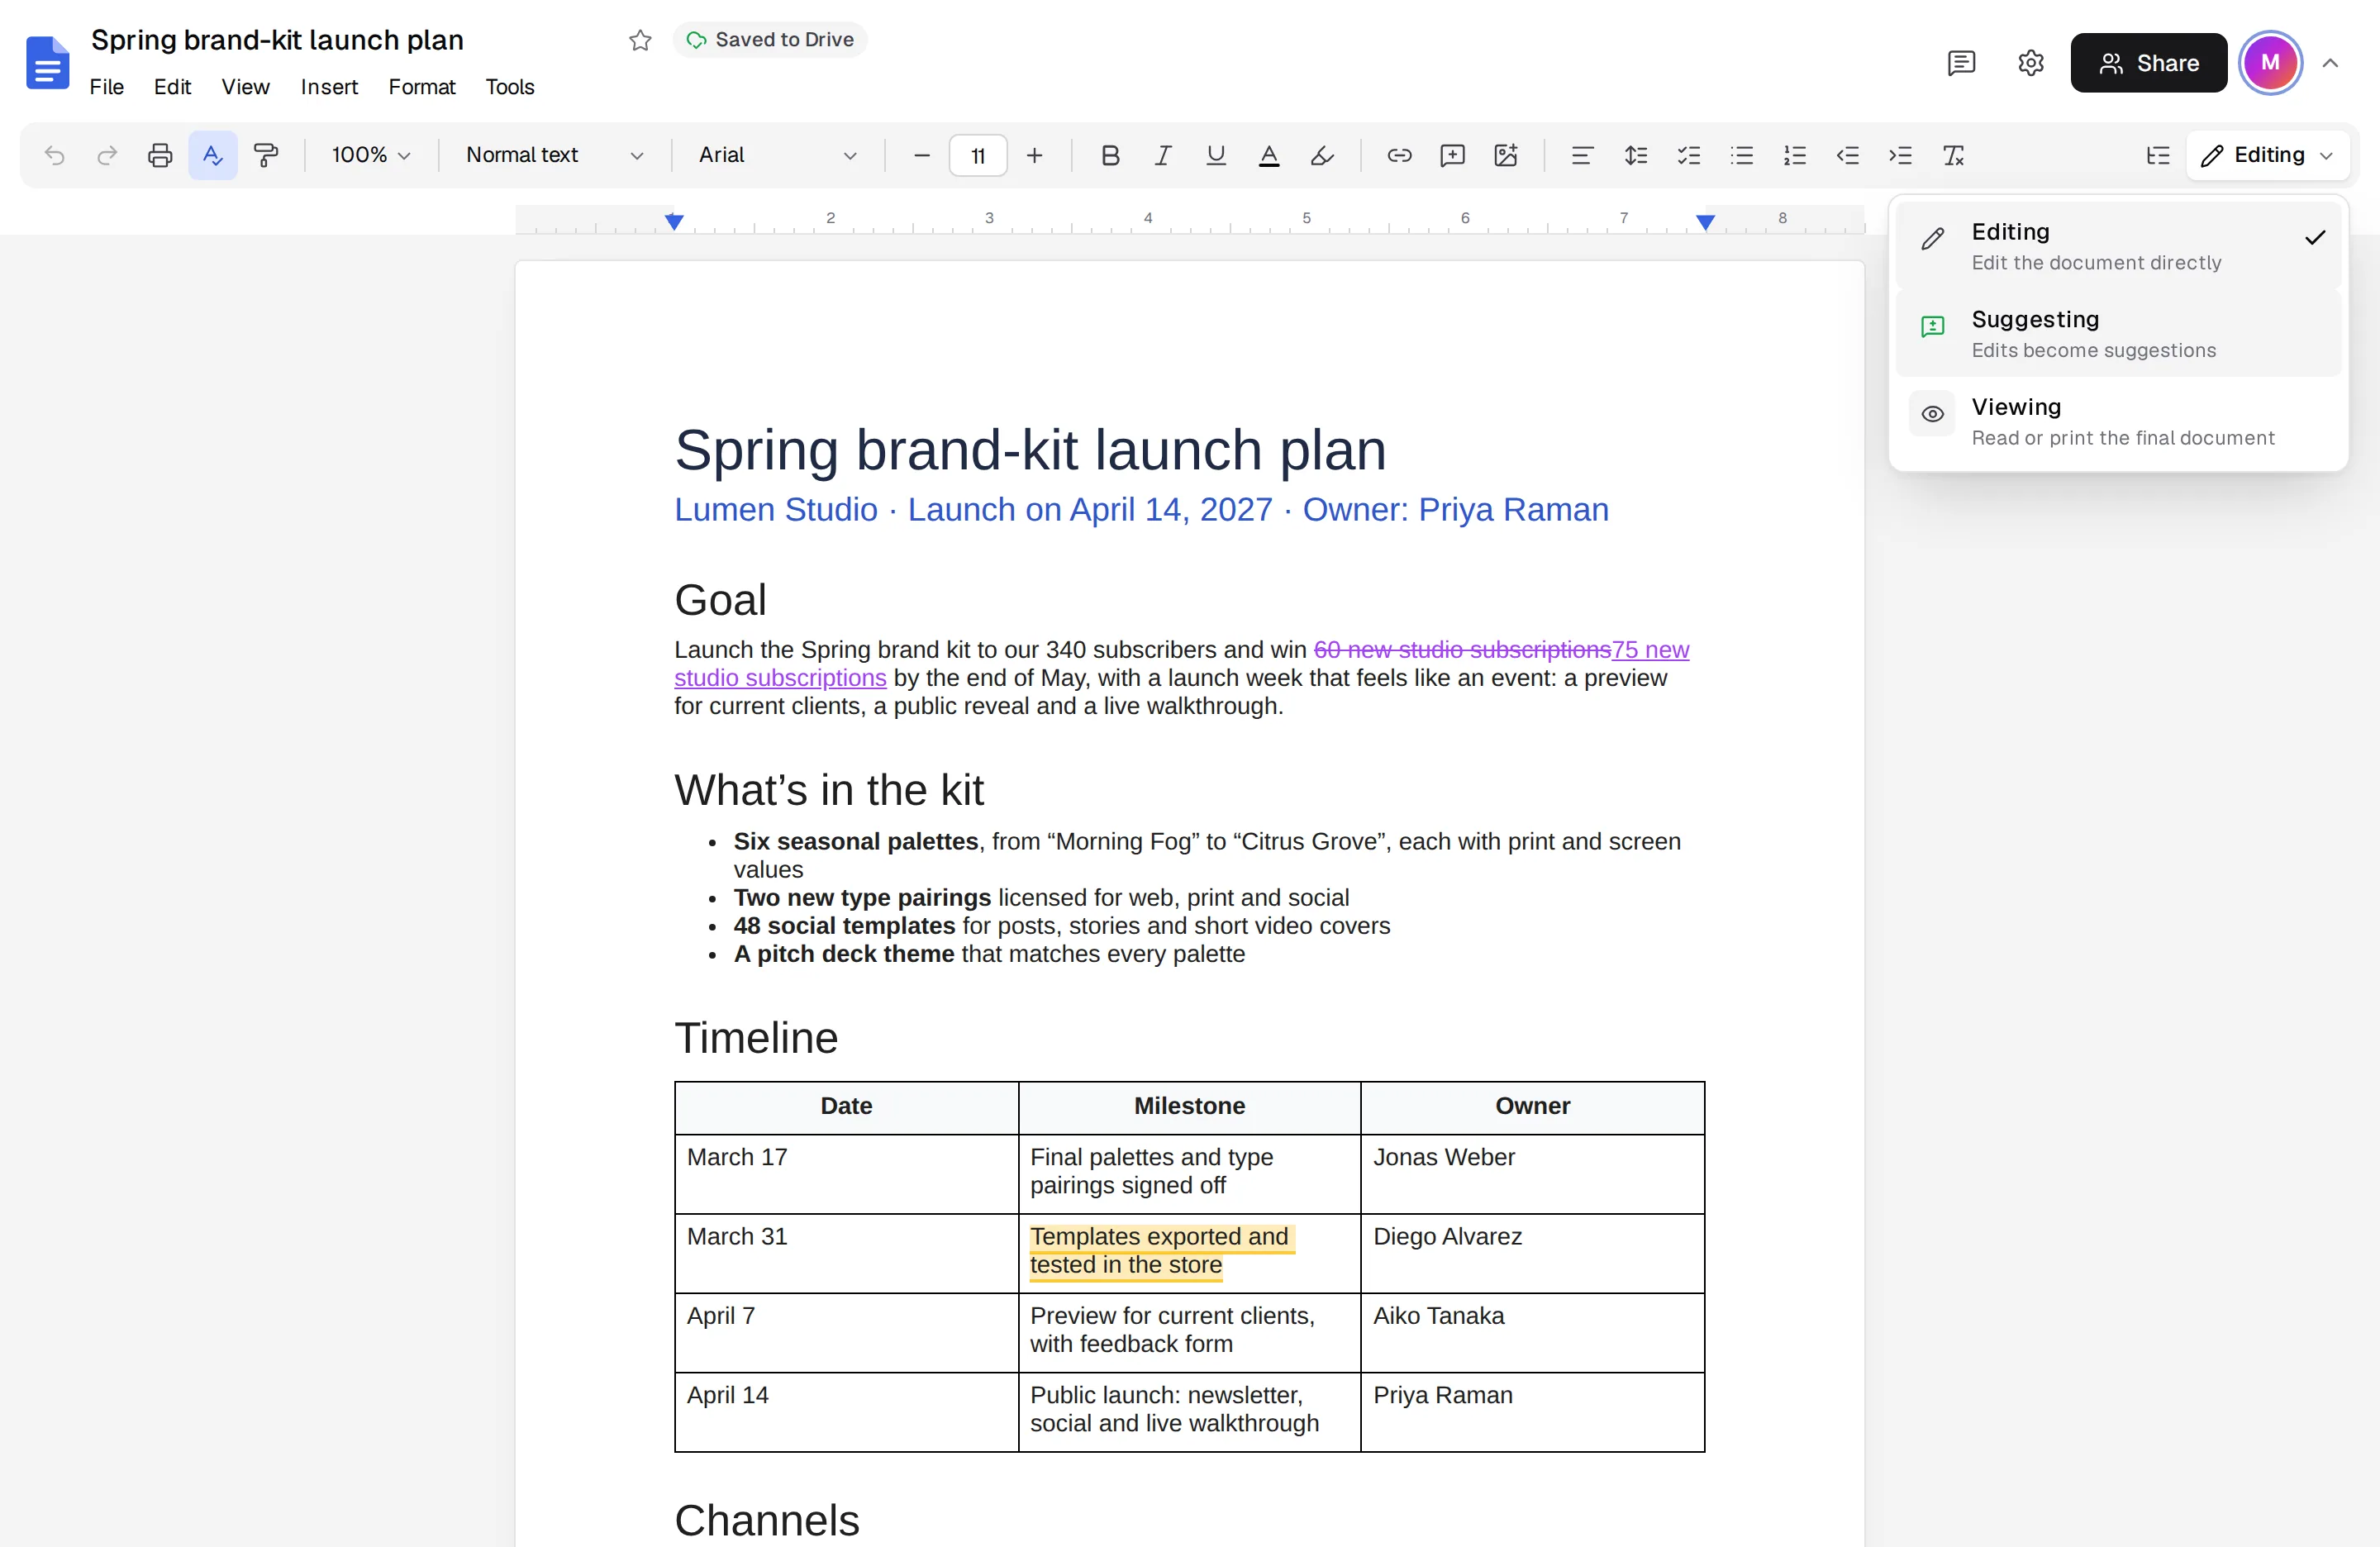Open the zoom 100% dropdown

click(x=371, y=155)
